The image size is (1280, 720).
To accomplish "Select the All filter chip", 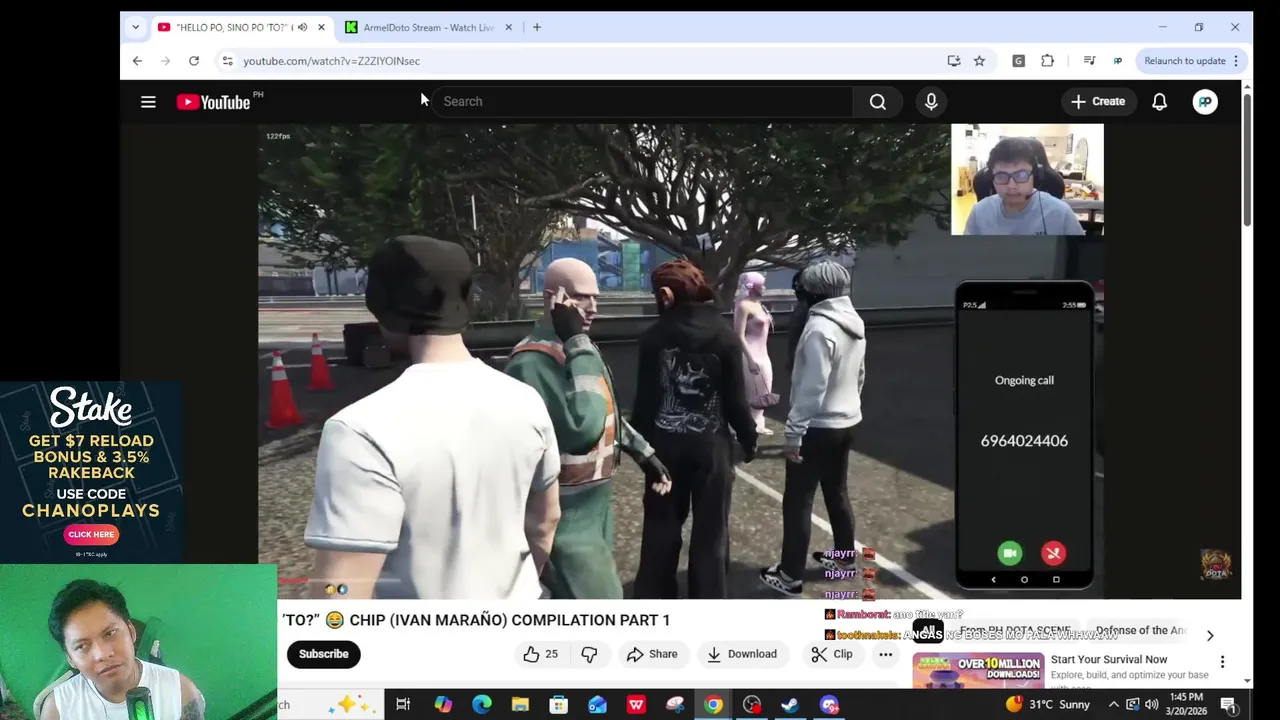I will pyautogui.click(x=928, y=631).
